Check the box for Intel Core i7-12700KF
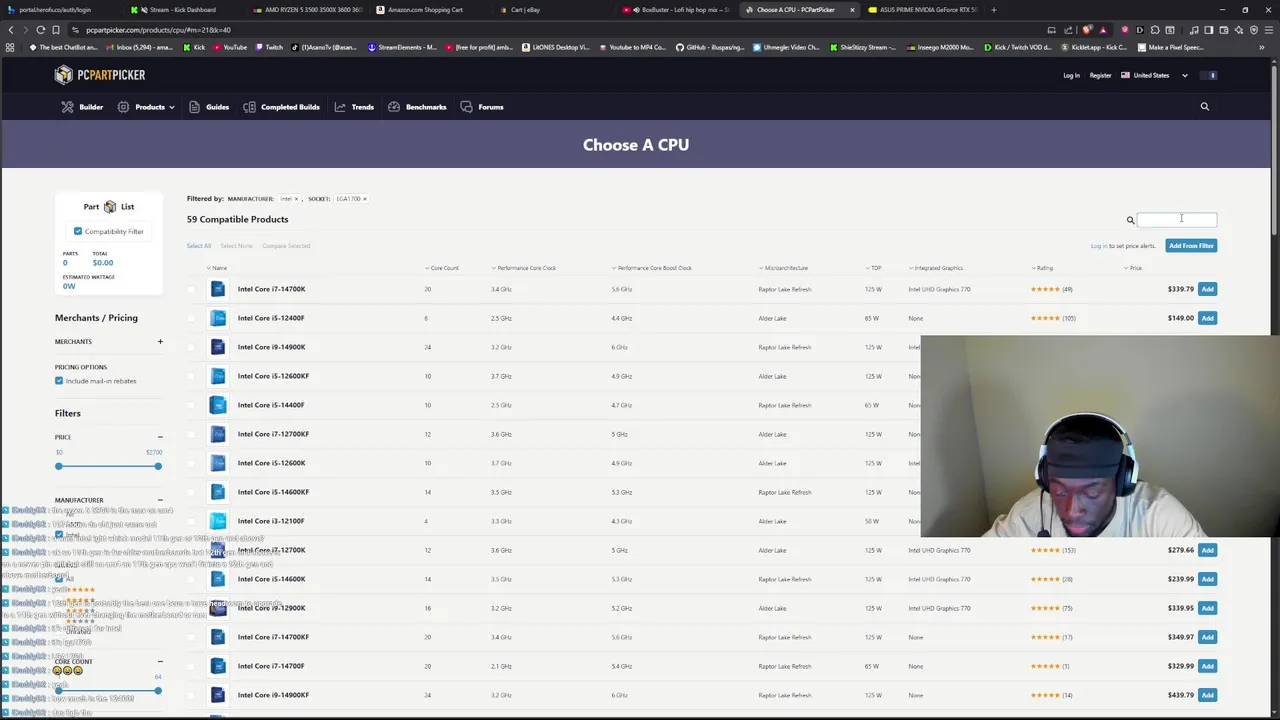1280x720 pixels. [191, 435]
